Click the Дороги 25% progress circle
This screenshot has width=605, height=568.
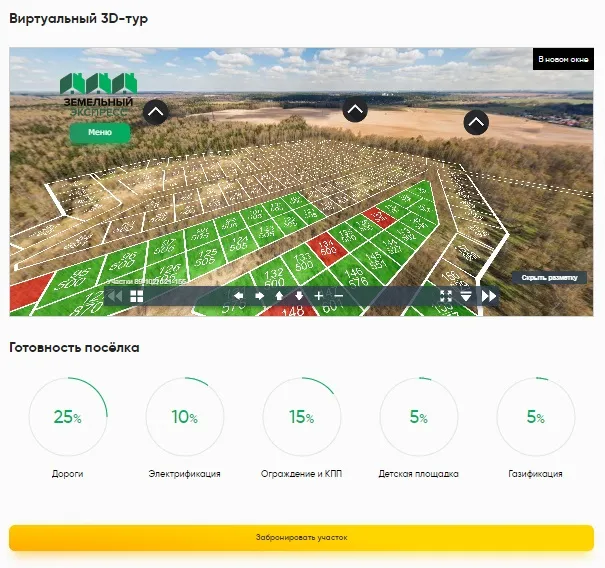click(68, 417)
